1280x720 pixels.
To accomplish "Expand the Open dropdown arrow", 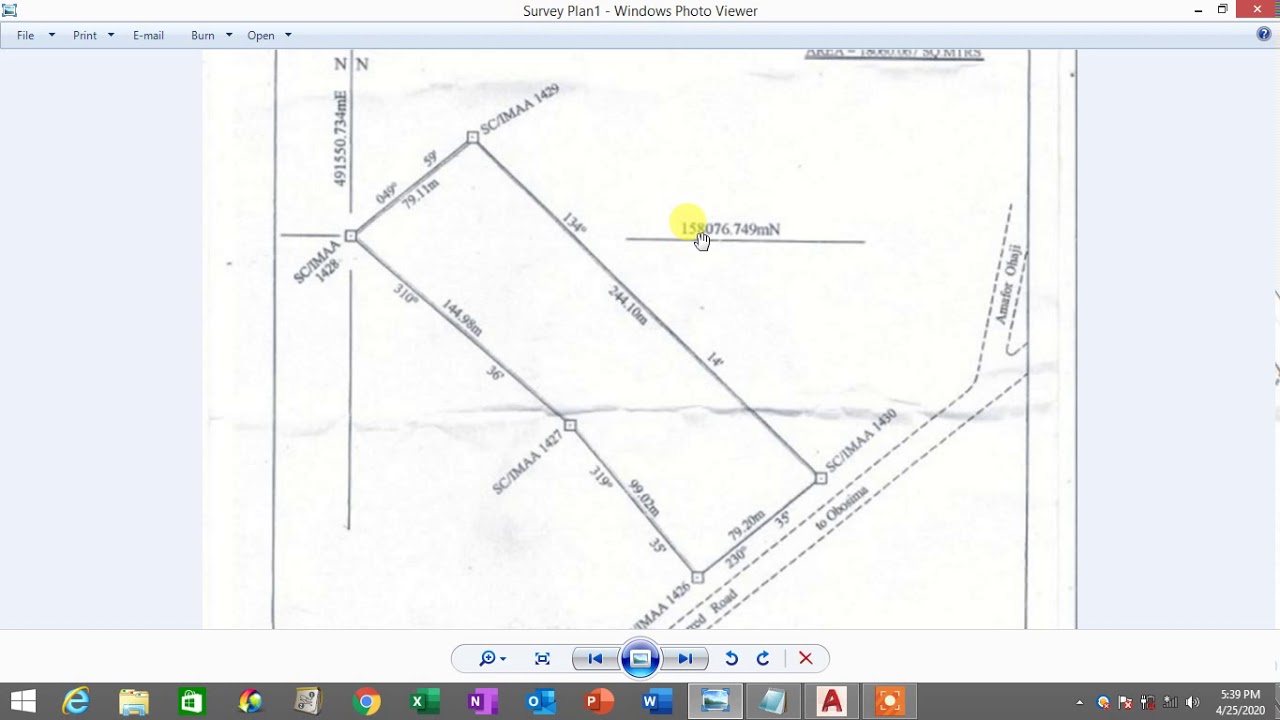I will (x=288, y=35).
